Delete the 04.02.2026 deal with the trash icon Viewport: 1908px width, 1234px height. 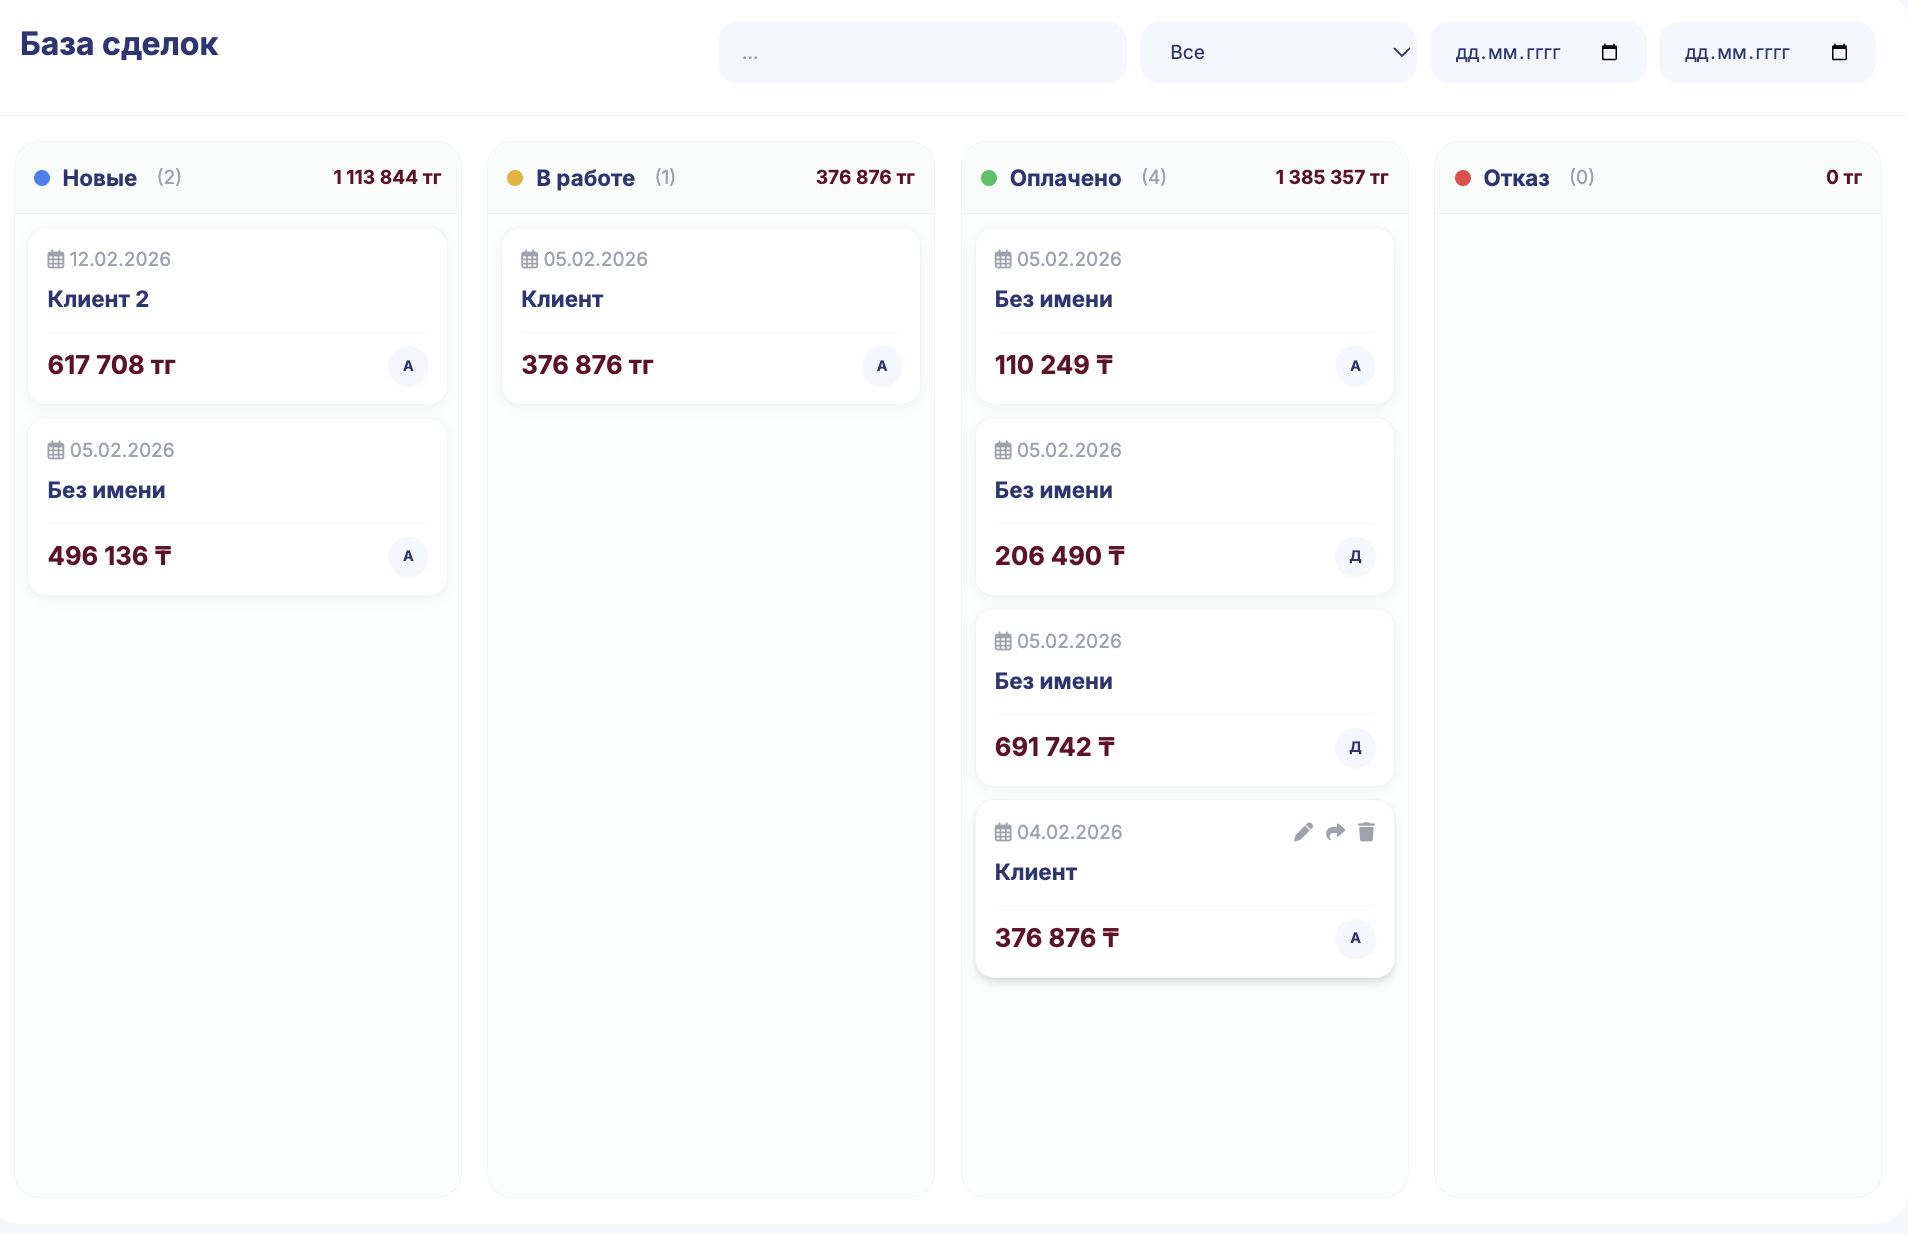pyautogui.click(x=1366, y=832)
